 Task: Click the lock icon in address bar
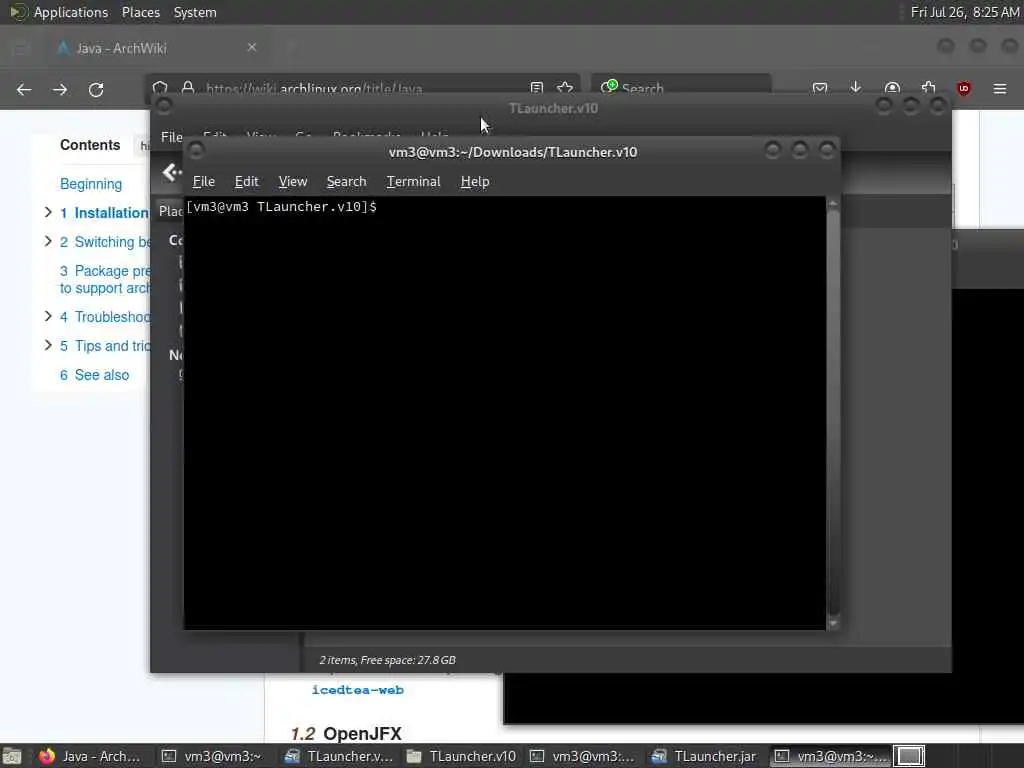188,88
